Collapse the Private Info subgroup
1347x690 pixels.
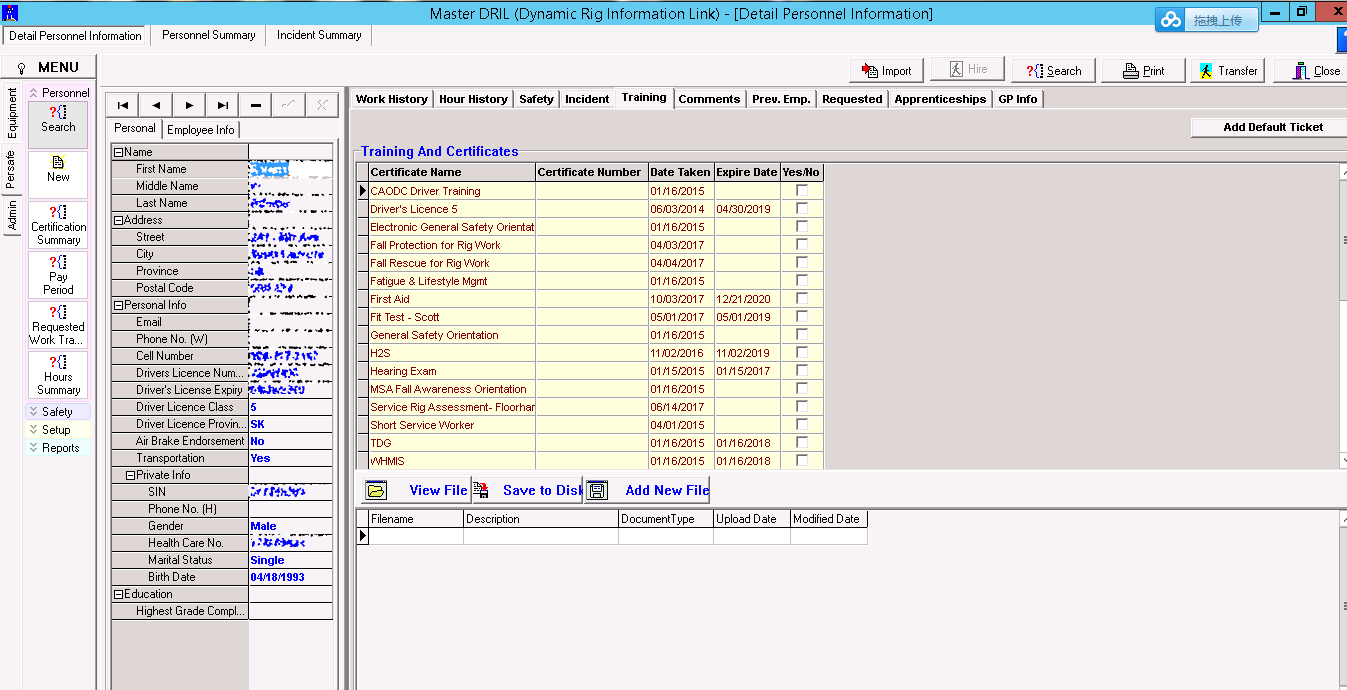pos(130,475)
